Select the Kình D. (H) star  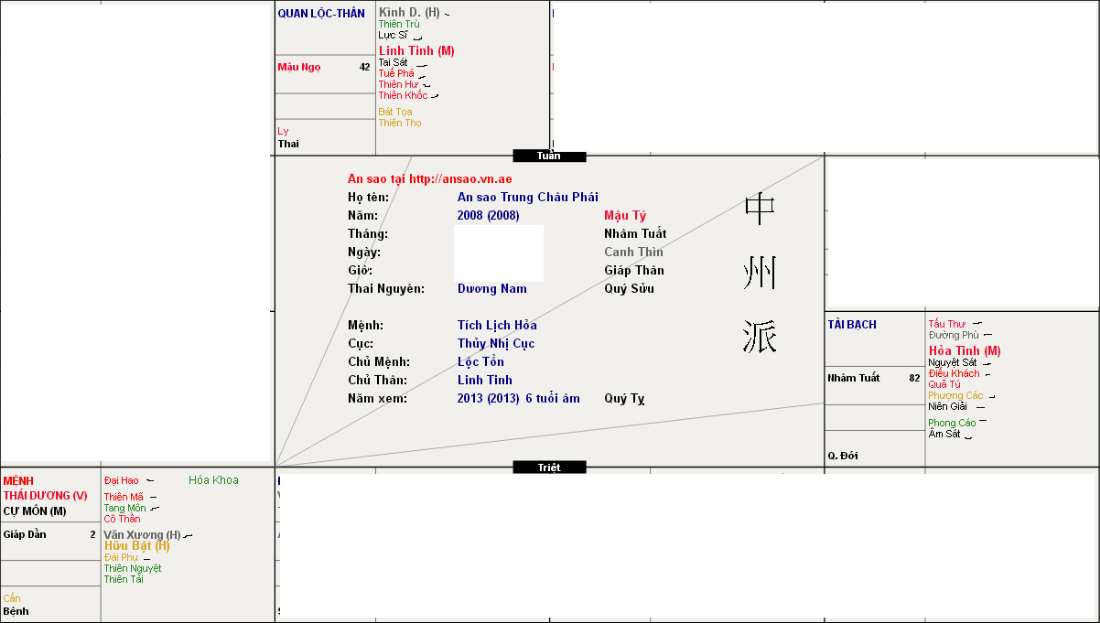pyautogui.click(x=409, y=12)
